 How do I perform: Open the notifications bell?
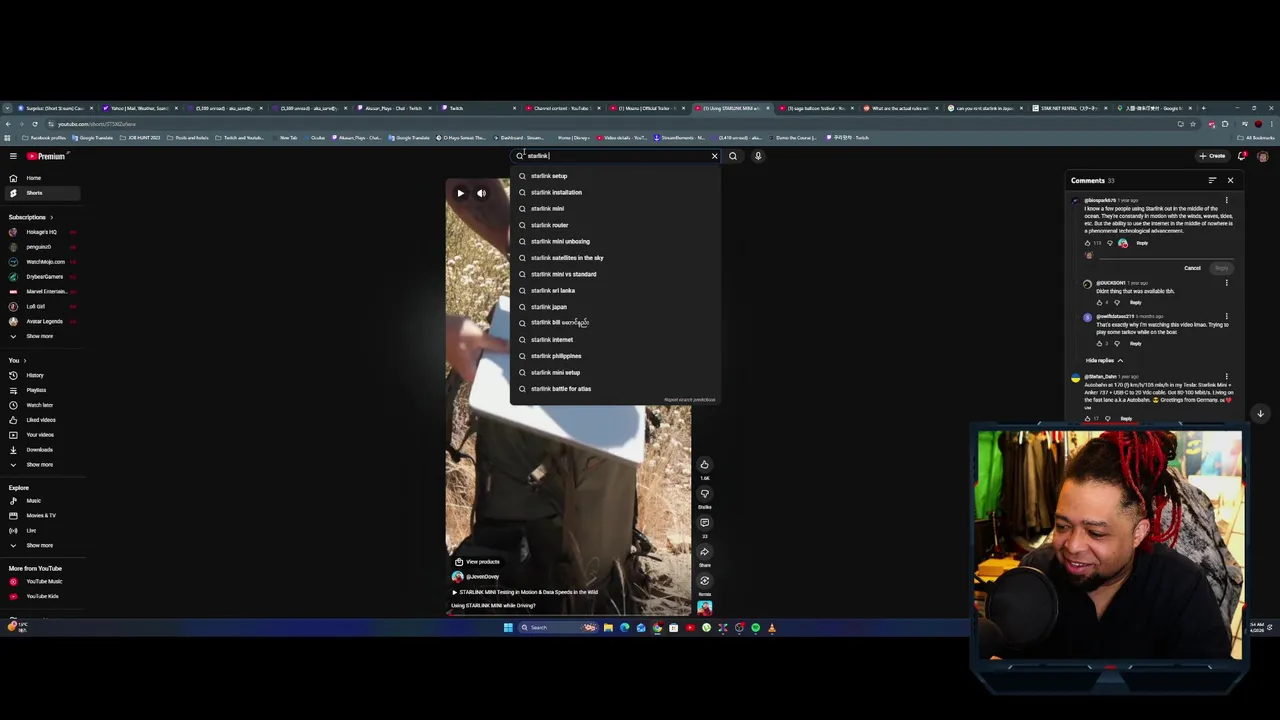tap(1242, 156)
